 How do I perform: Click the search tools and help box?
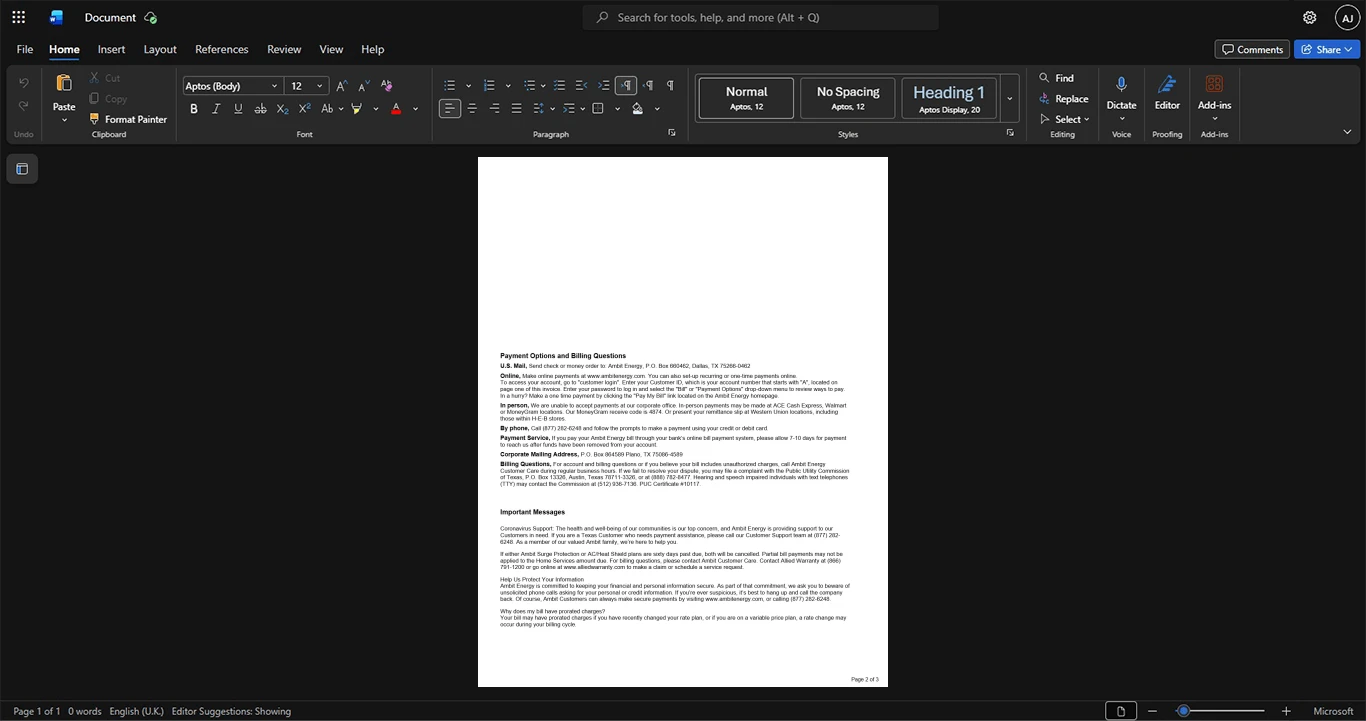(x=761, y=17)
